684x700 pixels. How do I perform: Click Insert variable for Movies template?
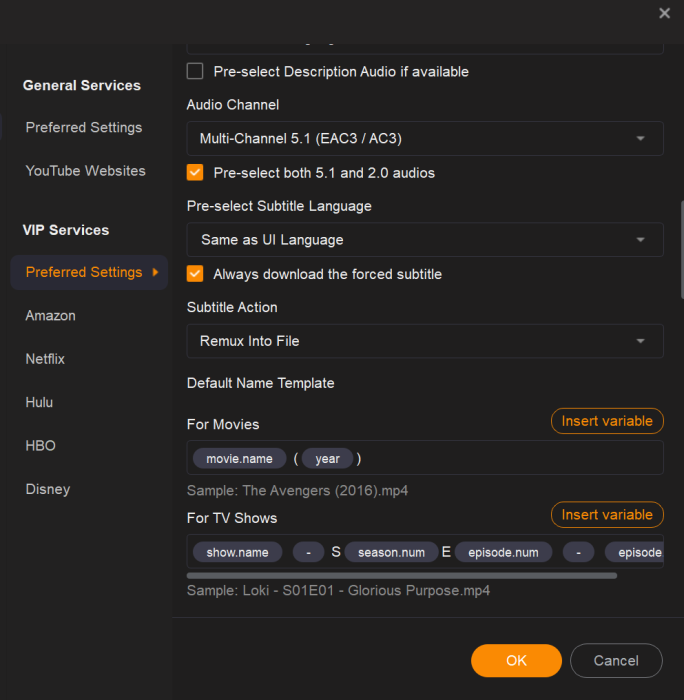(606, 421)
